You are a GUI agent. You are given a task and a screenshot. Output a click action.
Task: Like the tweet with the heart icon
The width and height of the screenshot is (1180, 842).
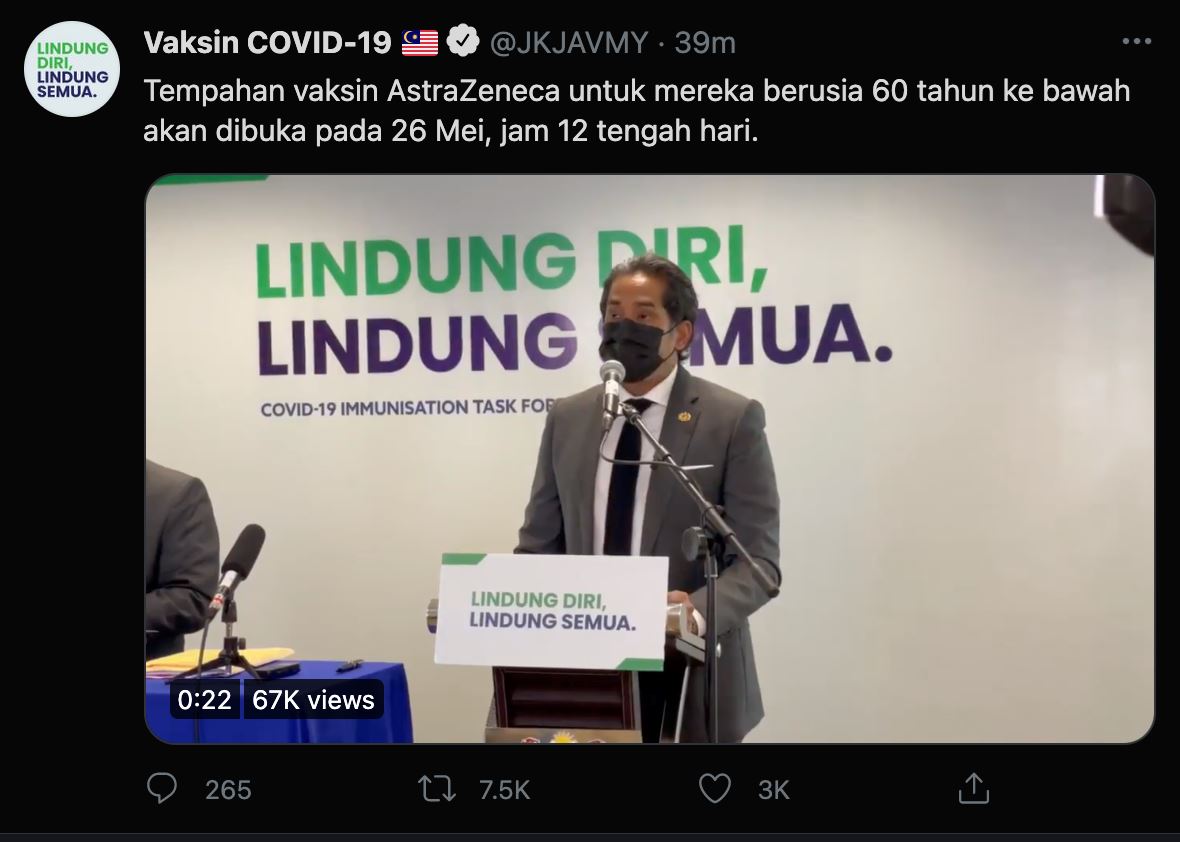[x=715, y=789]
